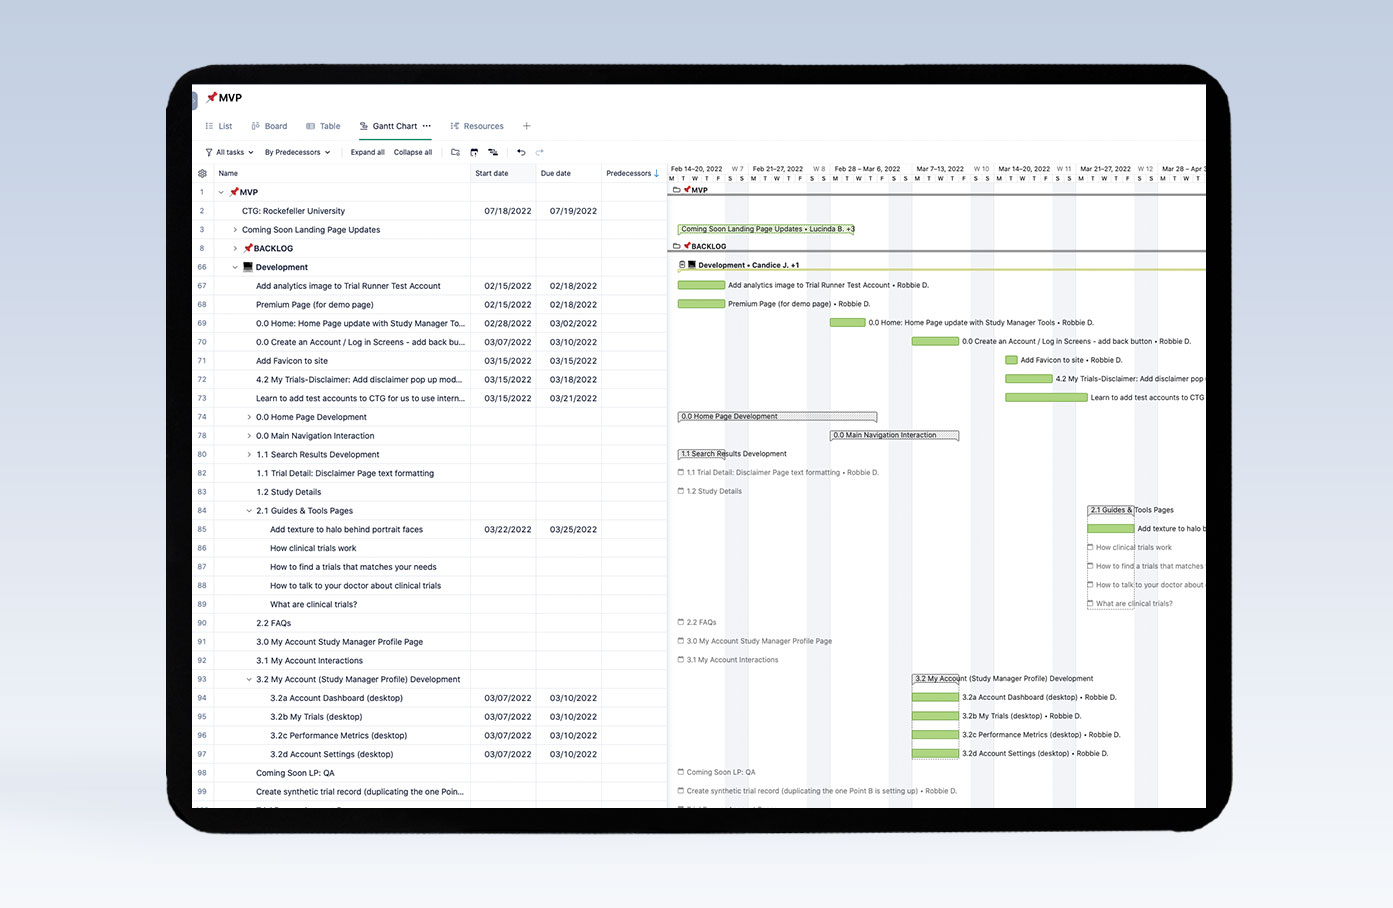Click the funnel icon of All tasks filter
Image resolution: width=1393 pixels, height=908 pixels.
(x=209, y=152)
